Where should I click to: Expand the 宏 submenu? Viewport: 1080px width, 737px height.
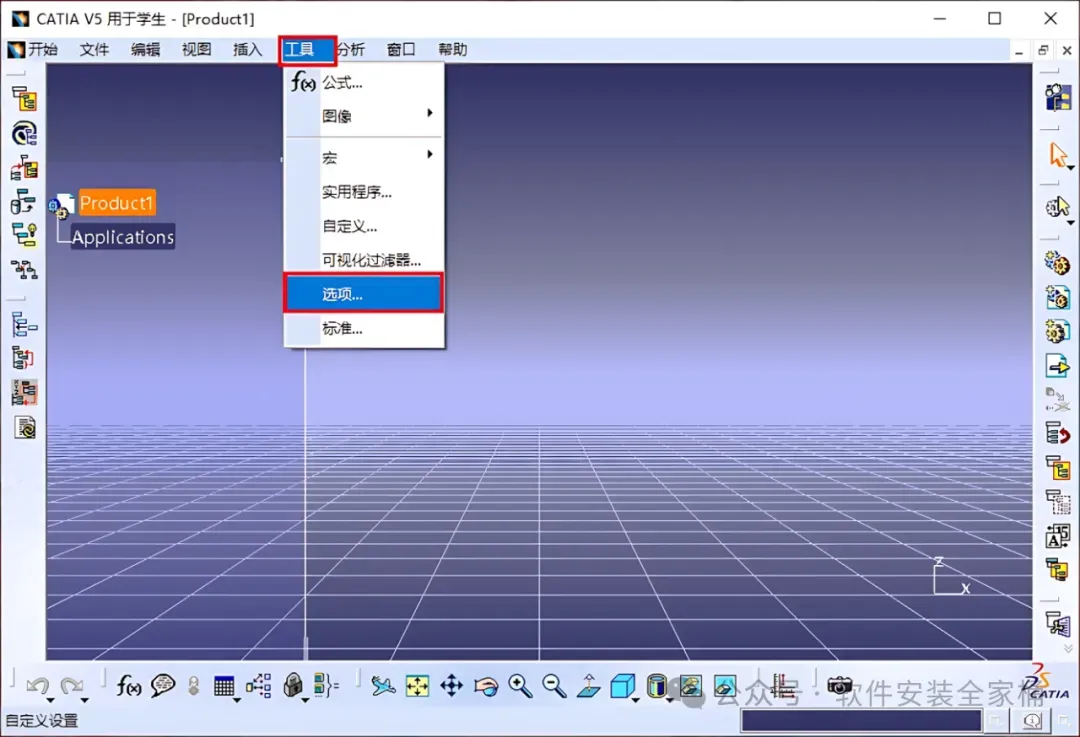[363, 158]
